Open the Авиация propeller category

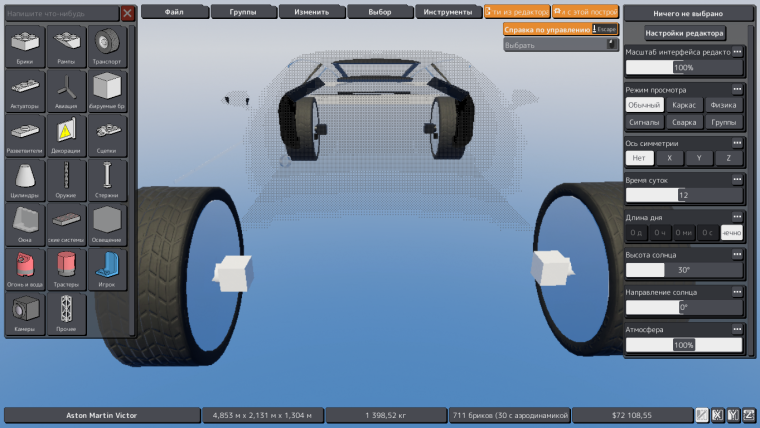point(66,91)
